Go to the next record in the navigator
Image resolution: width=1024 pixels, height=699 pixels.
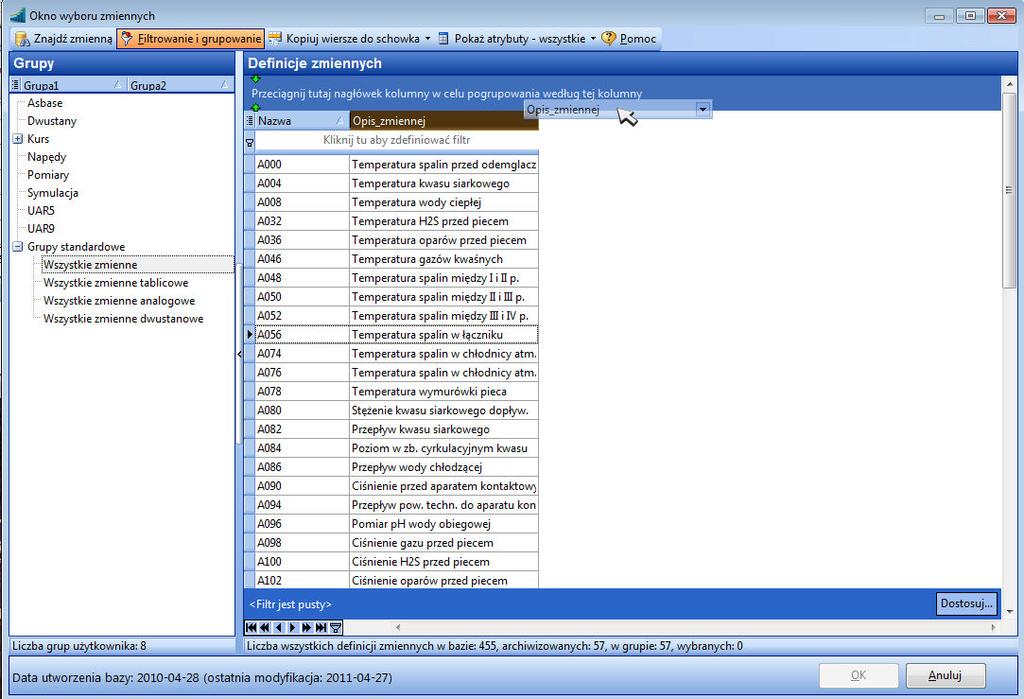[x=293, y=628]
